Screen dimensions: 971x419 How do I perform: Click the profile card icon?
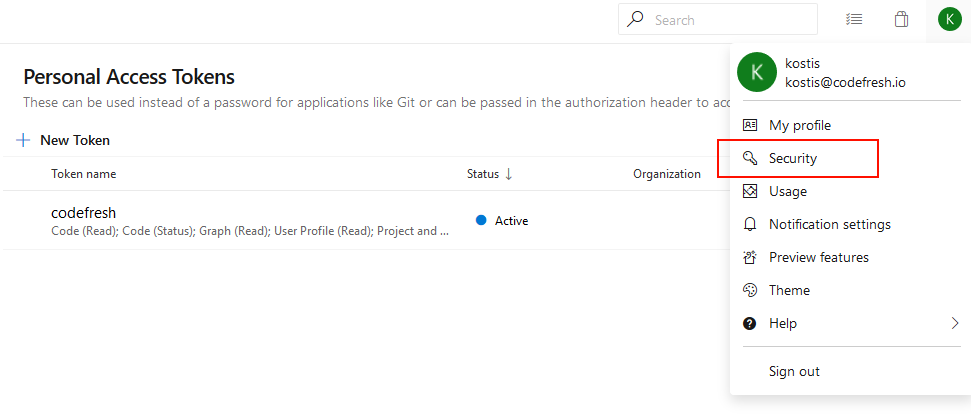(750, 125)
